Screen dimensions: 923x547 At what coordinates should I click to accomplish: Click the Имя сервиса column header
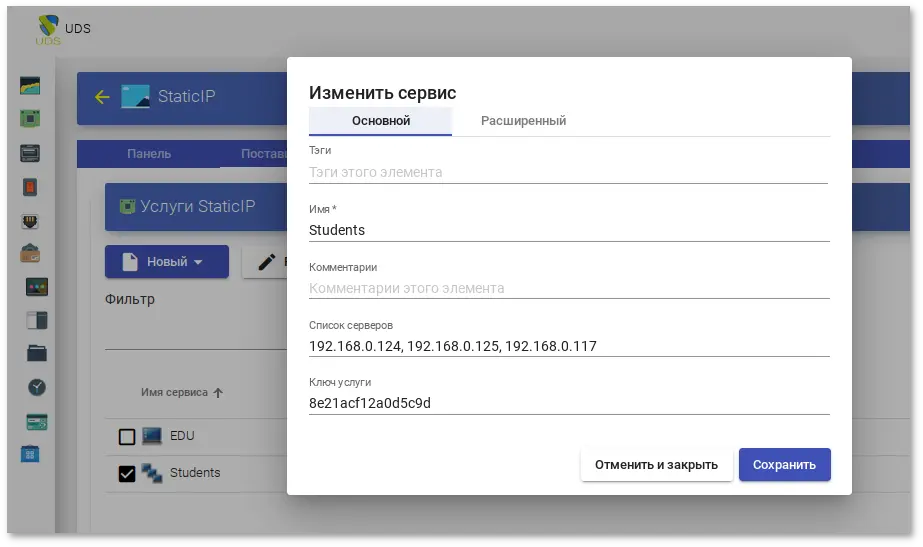pyautogui.click(x=174, y=393)
